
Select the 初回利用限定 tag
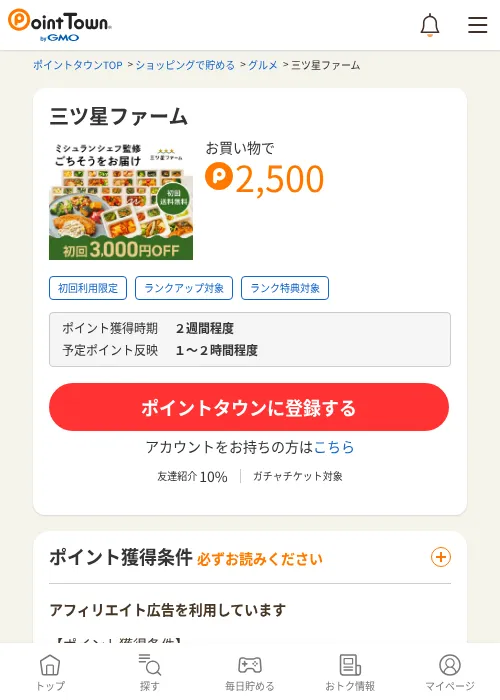pos(88,288)
